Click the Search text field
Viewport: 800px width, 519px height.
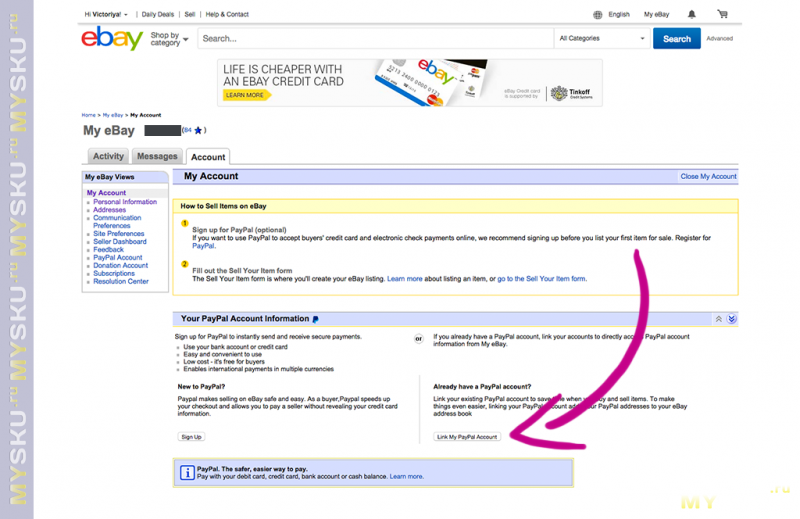[x=376, y=38]
